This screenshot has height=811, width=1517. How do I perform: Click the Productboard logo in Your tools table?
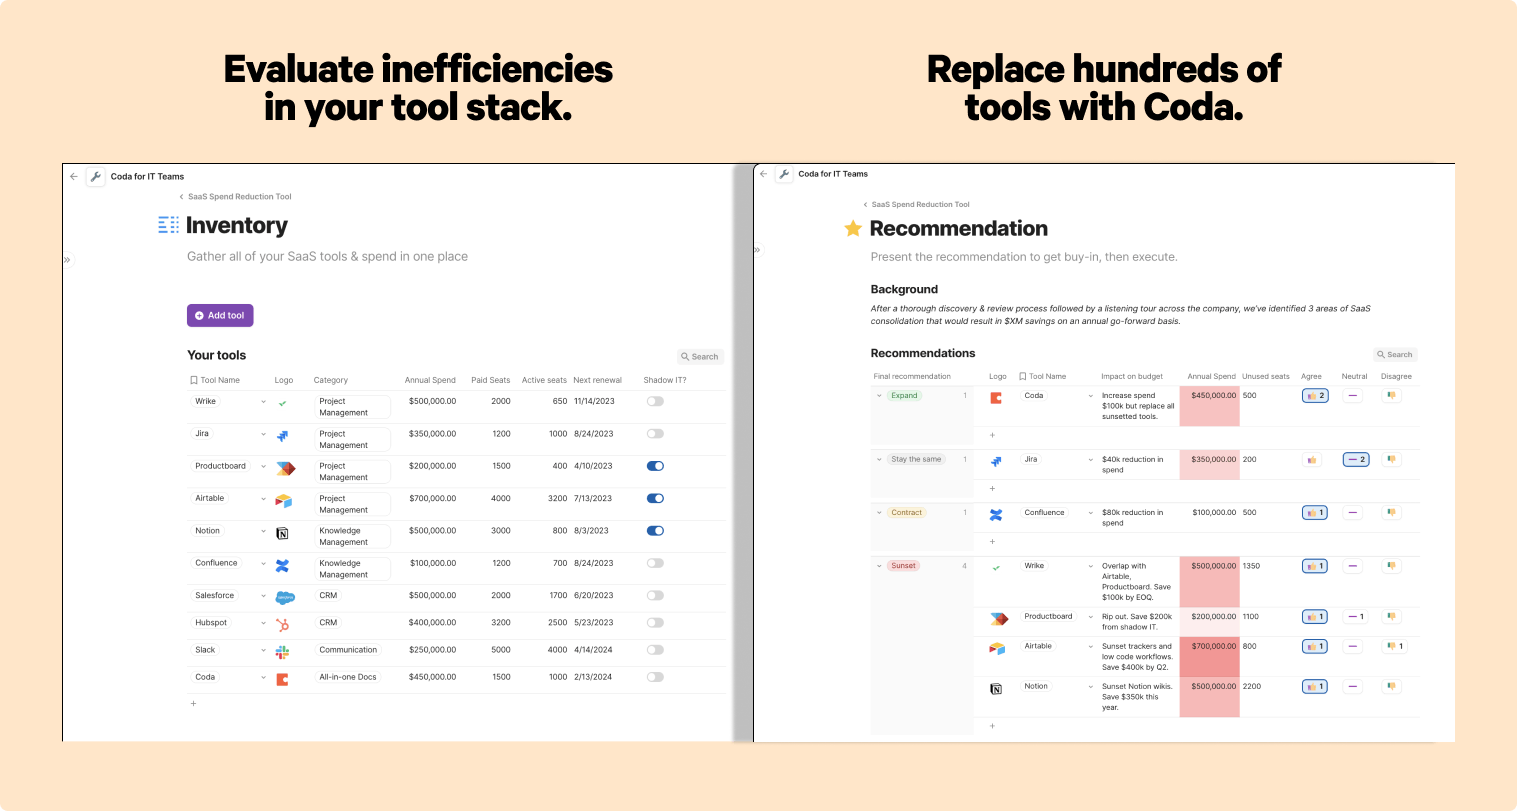point(285,468)
